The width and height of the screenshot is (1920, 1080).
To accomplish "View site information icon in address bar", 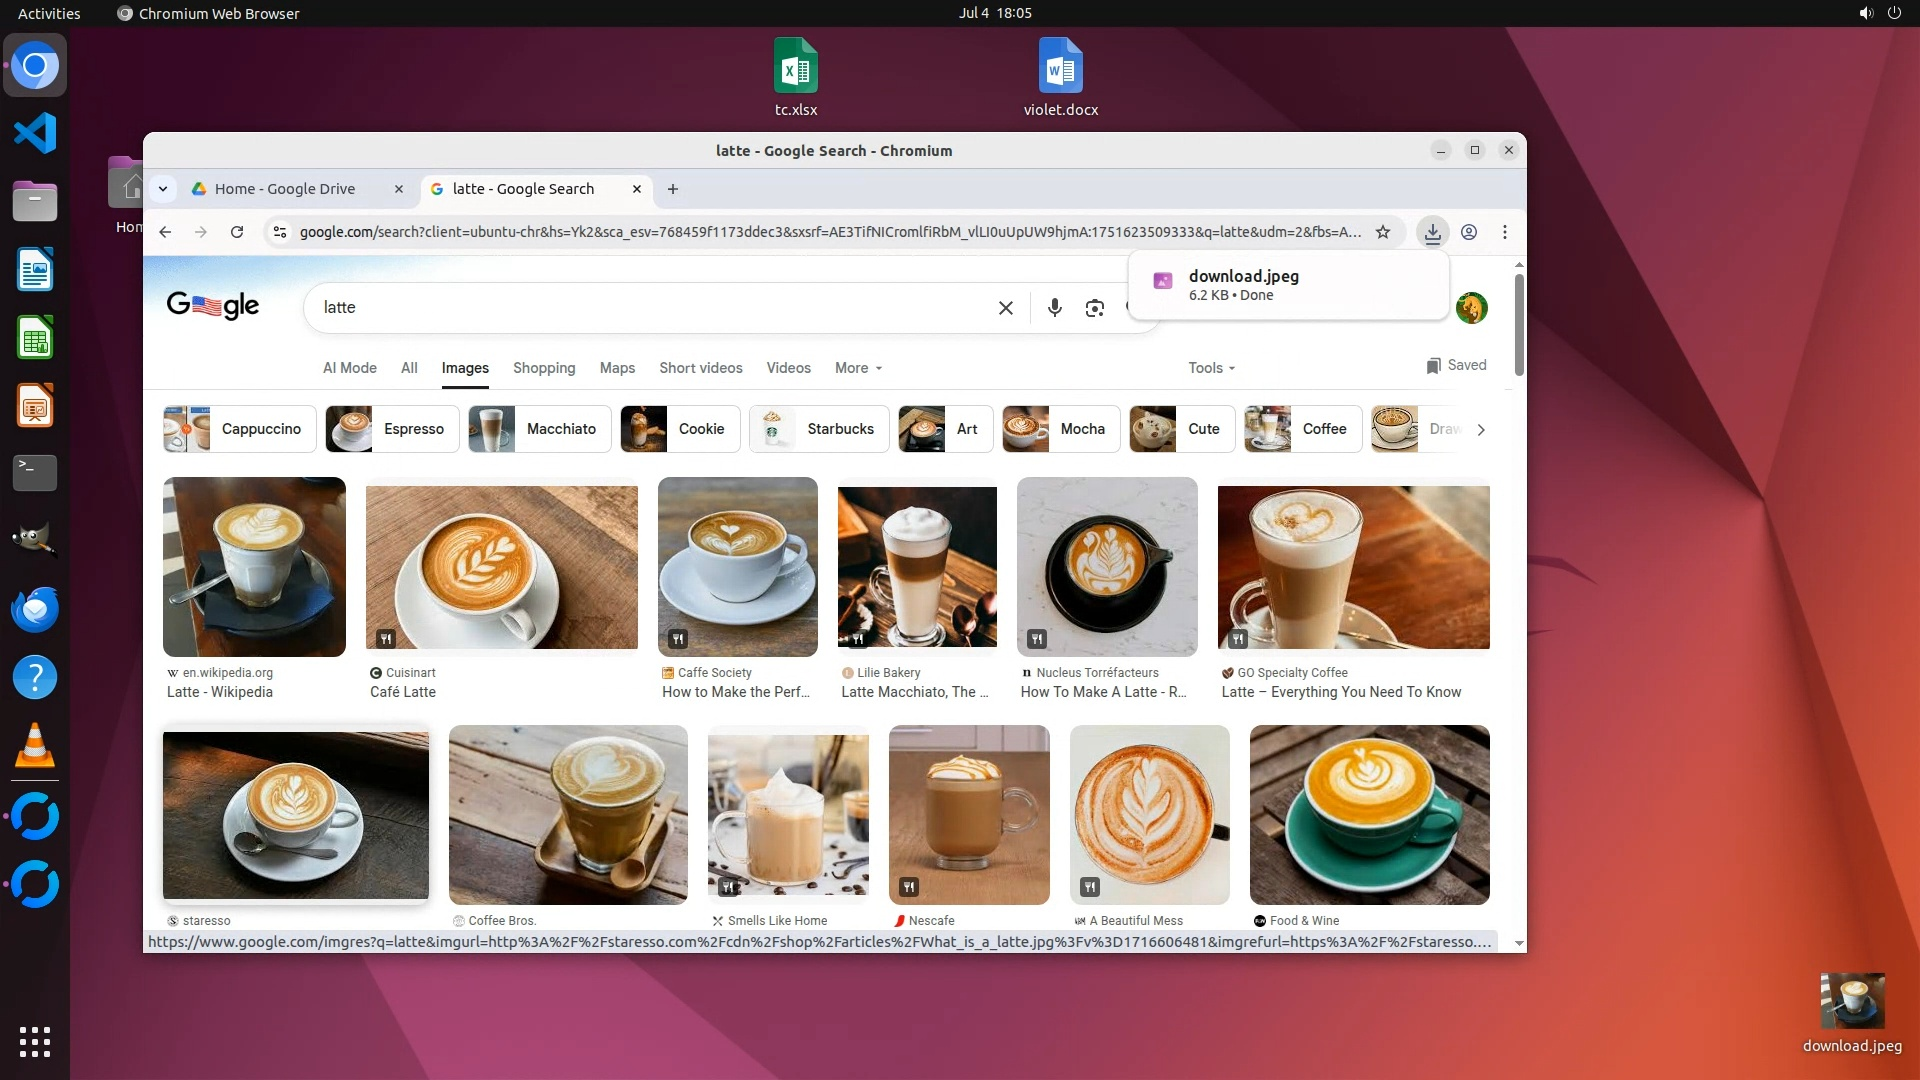I will point(280,232).
